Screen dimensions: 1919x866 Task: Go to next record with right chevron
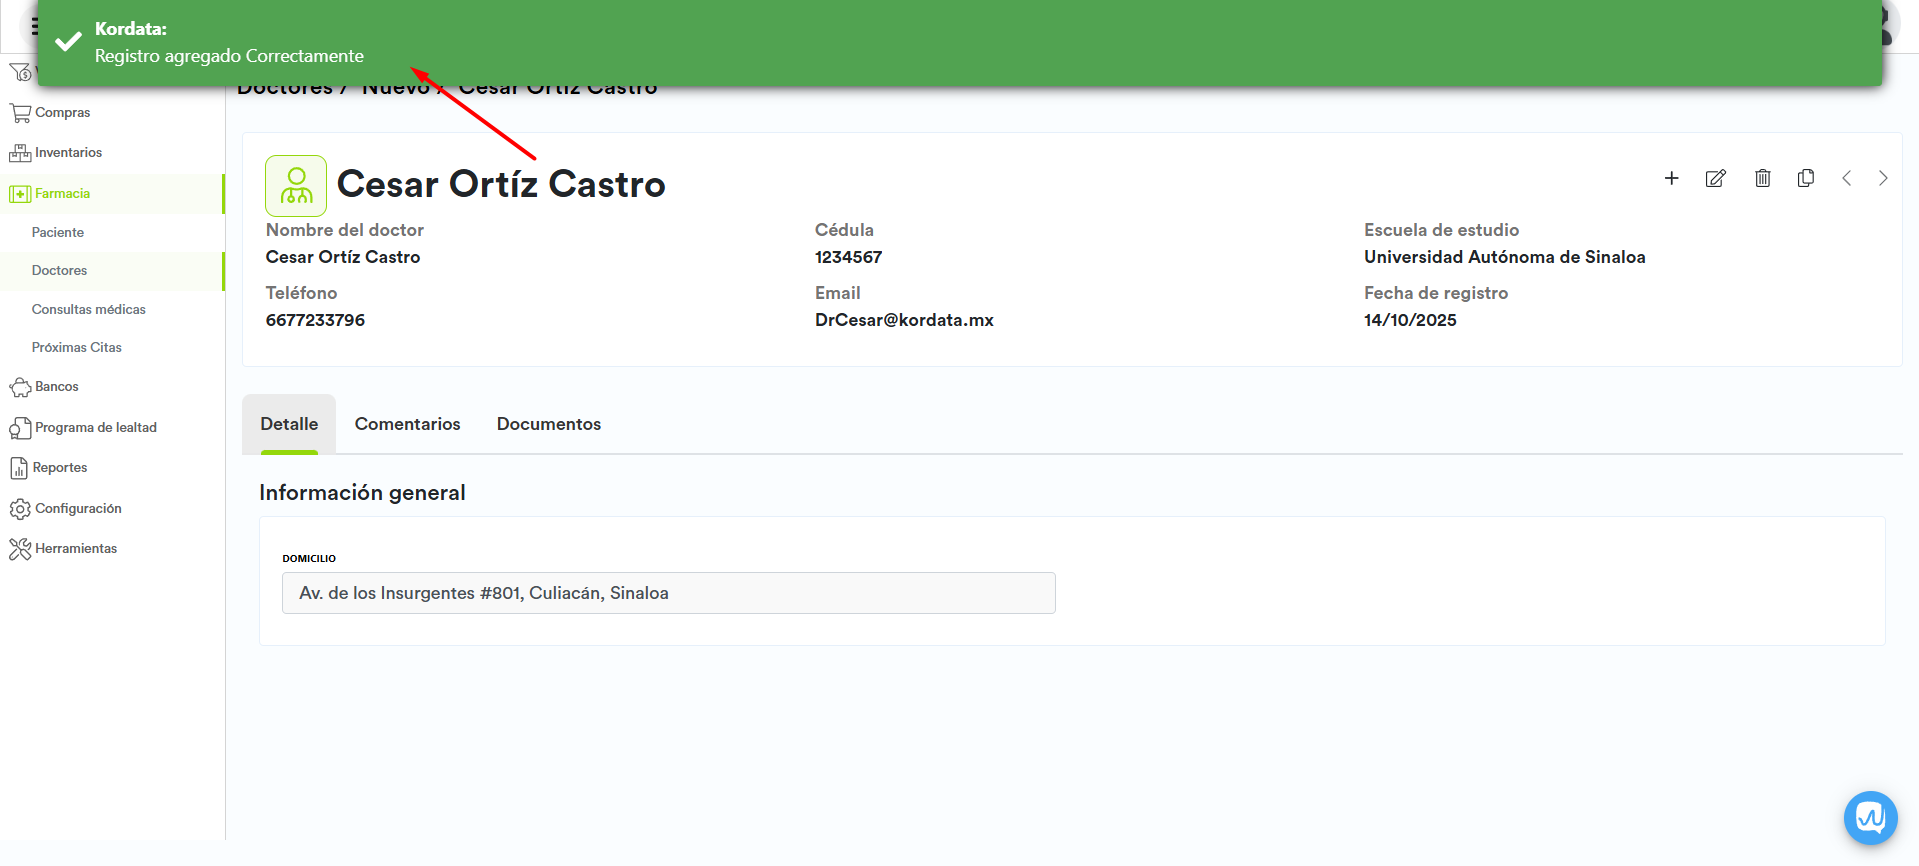click(1883, 178)
